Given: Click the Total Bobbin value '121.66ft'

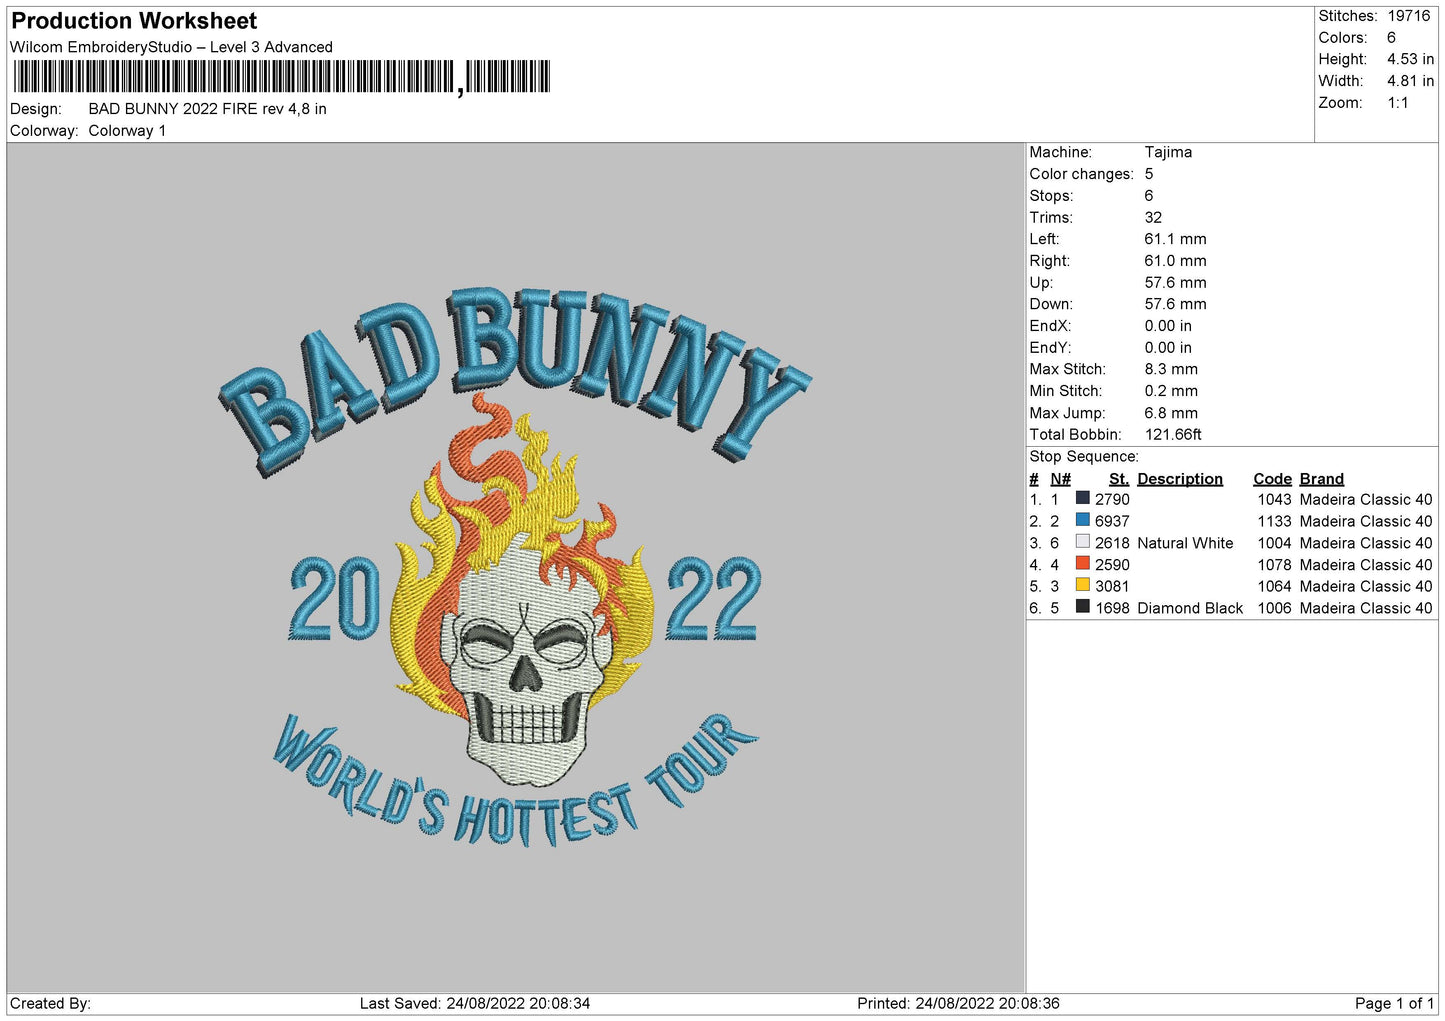Looking at the screenshot, I should (x=1173, y=434).
